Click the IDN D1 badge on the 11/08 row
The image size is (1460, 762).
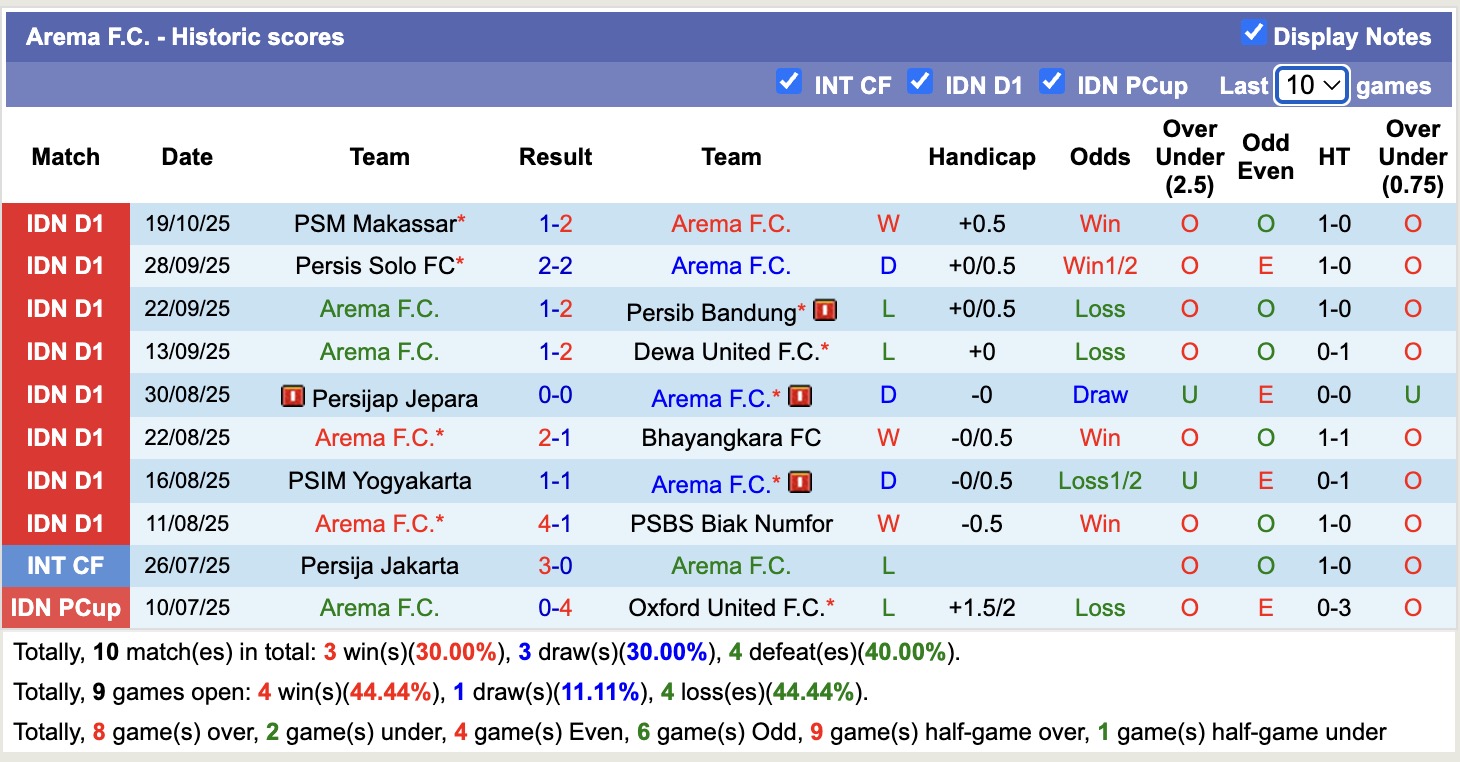(65, 523)
